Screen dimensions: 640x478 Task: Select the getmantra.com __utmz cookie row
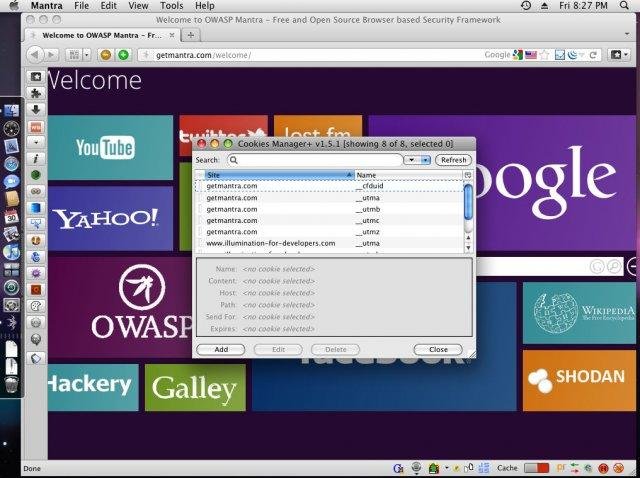(x=329, y=232)
